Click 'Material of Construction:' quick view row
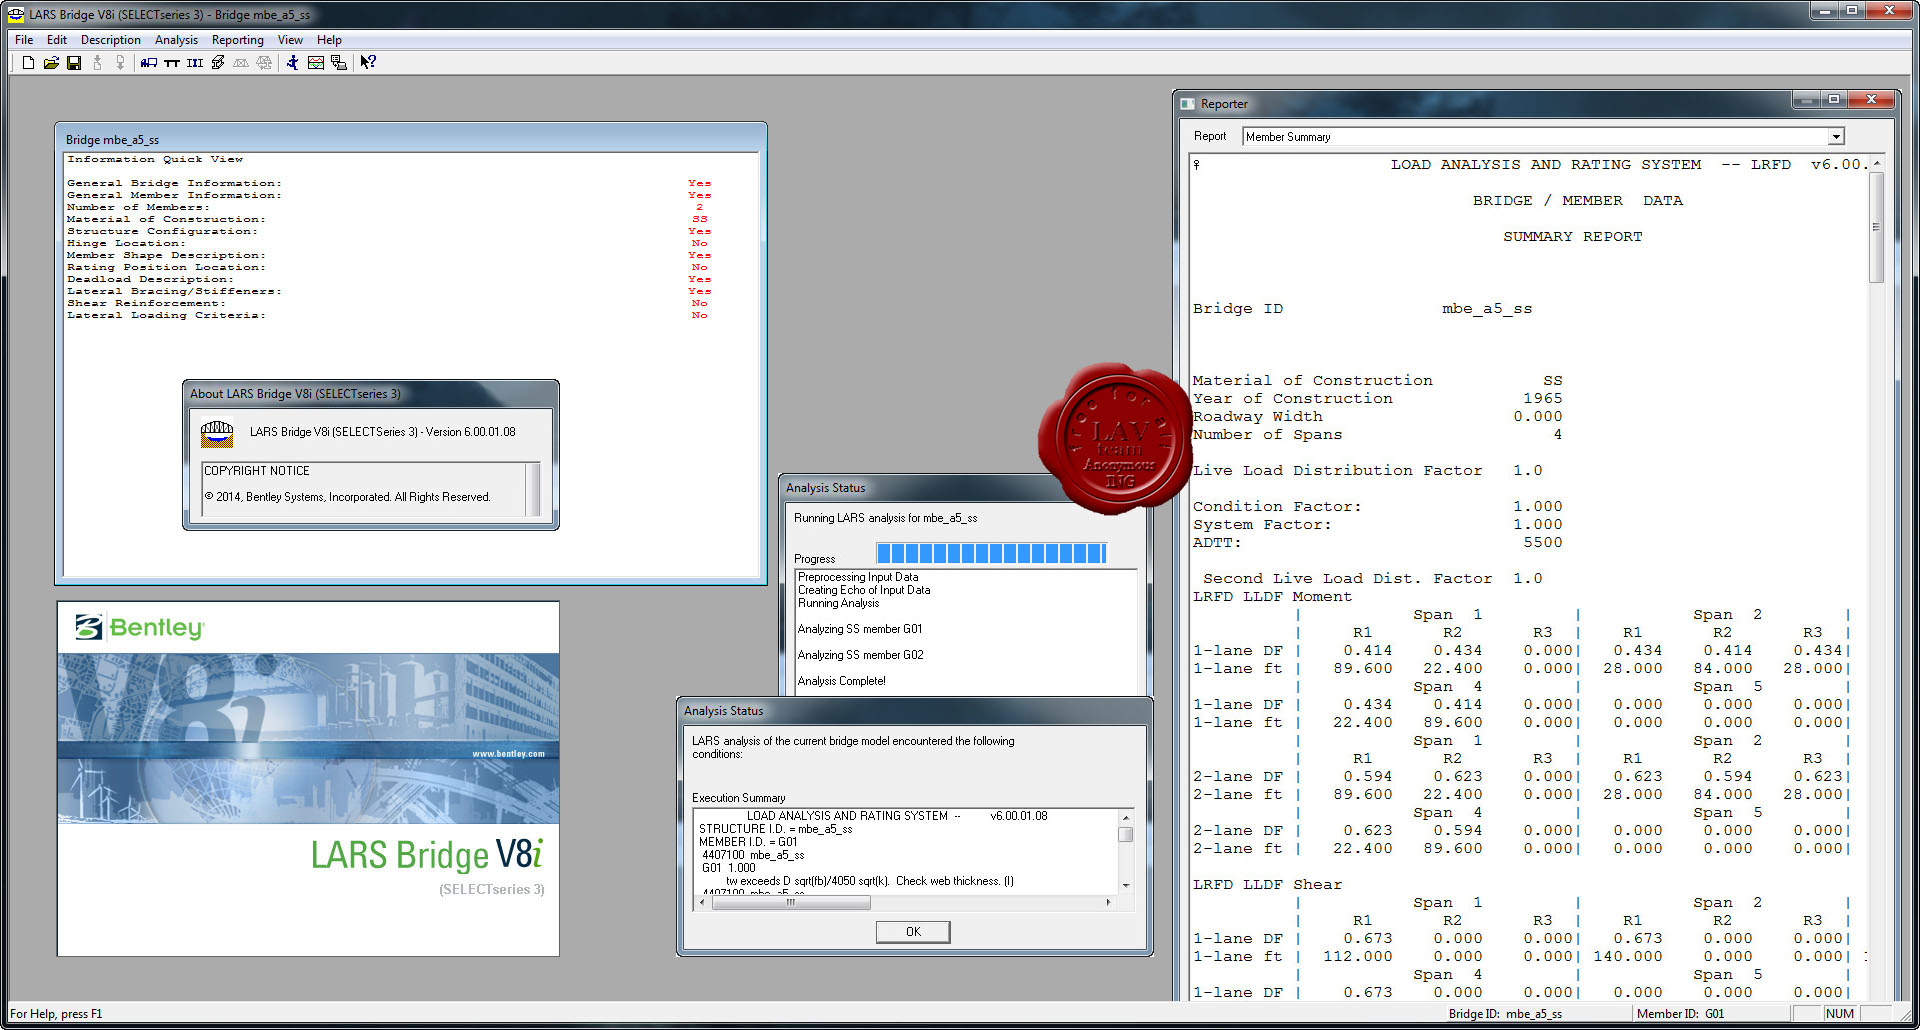1920x1030 pixels. (388, 219)
